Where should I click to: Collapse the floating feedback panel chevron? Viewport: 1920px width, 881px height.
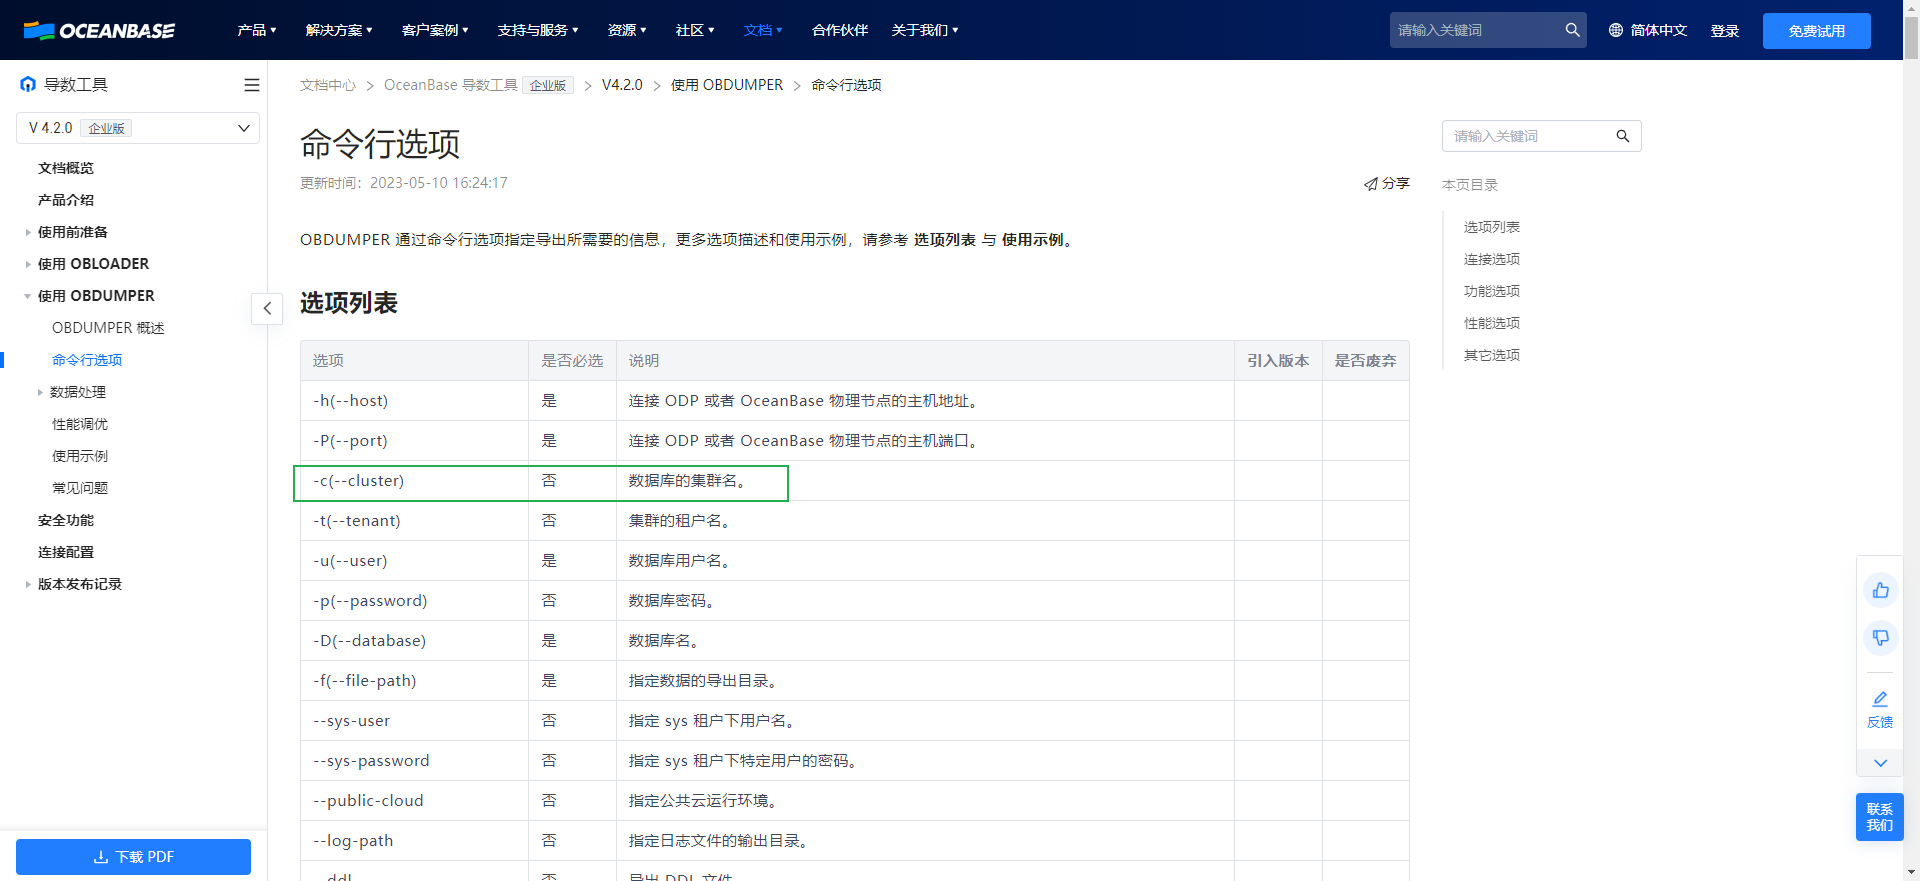1880,763
